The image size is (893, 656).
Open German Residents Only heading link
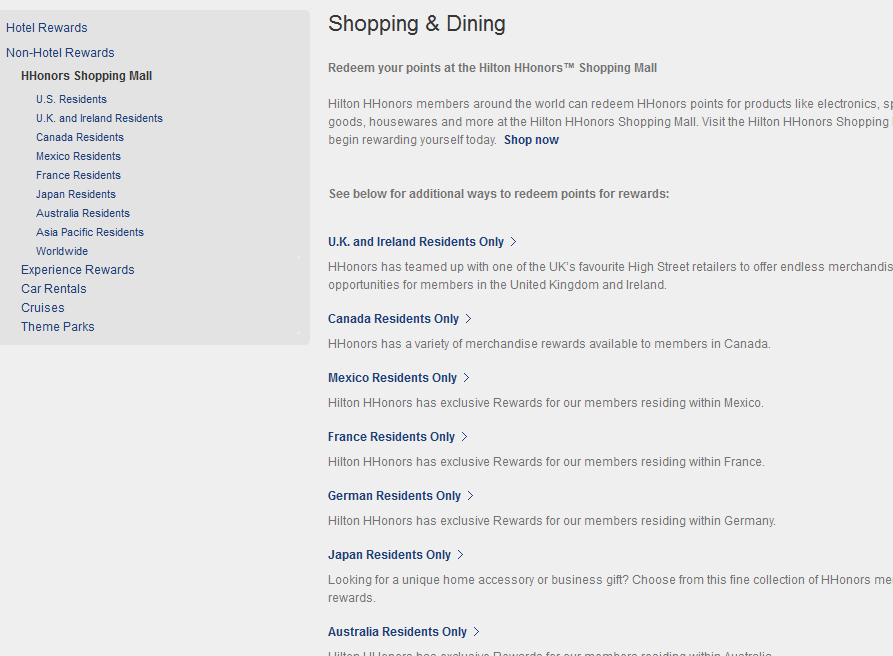coord(394,496)
